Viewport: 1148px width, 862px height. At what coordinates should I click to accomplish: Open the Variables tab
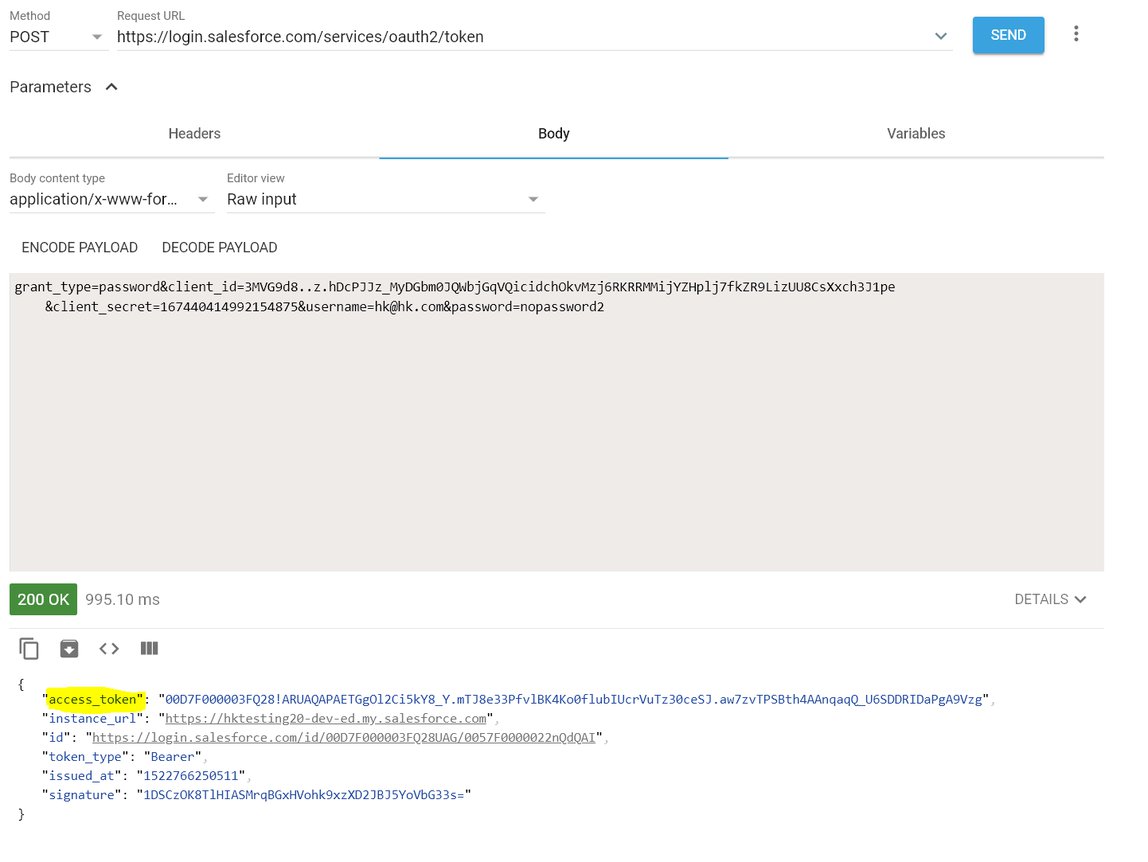click(916, 133)
